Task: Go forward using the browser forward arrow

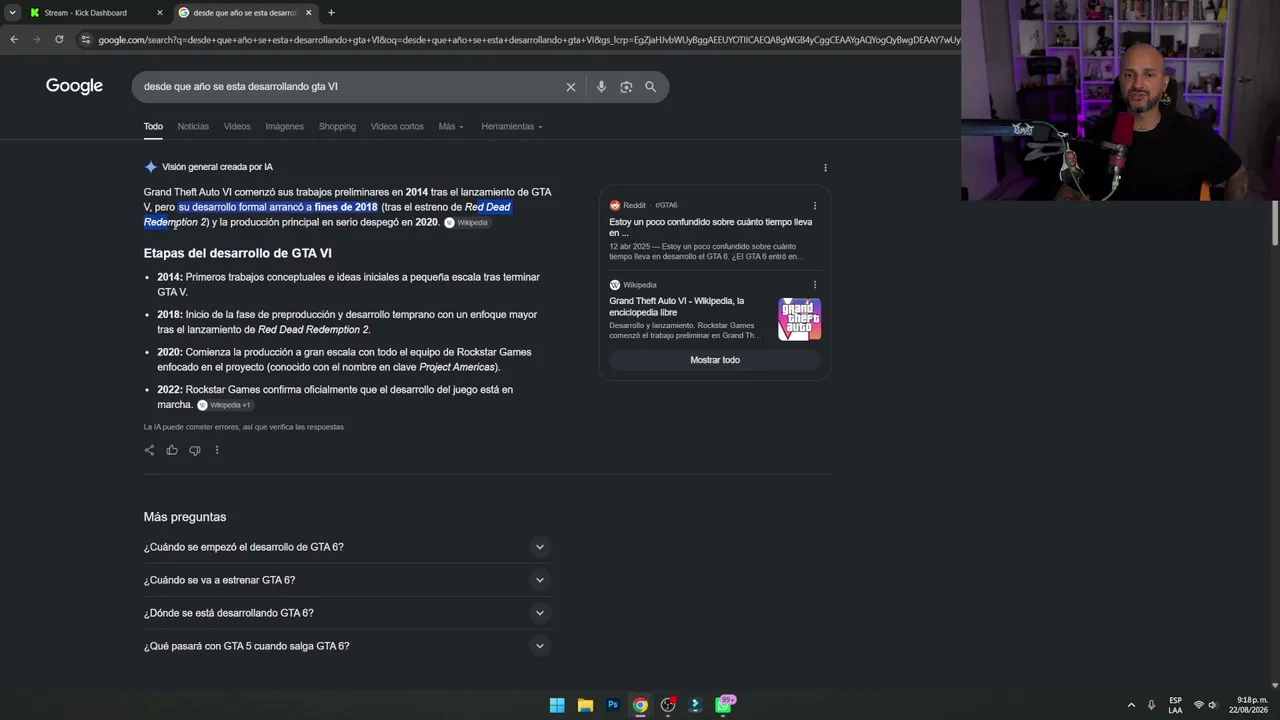Action: [37, 40]
